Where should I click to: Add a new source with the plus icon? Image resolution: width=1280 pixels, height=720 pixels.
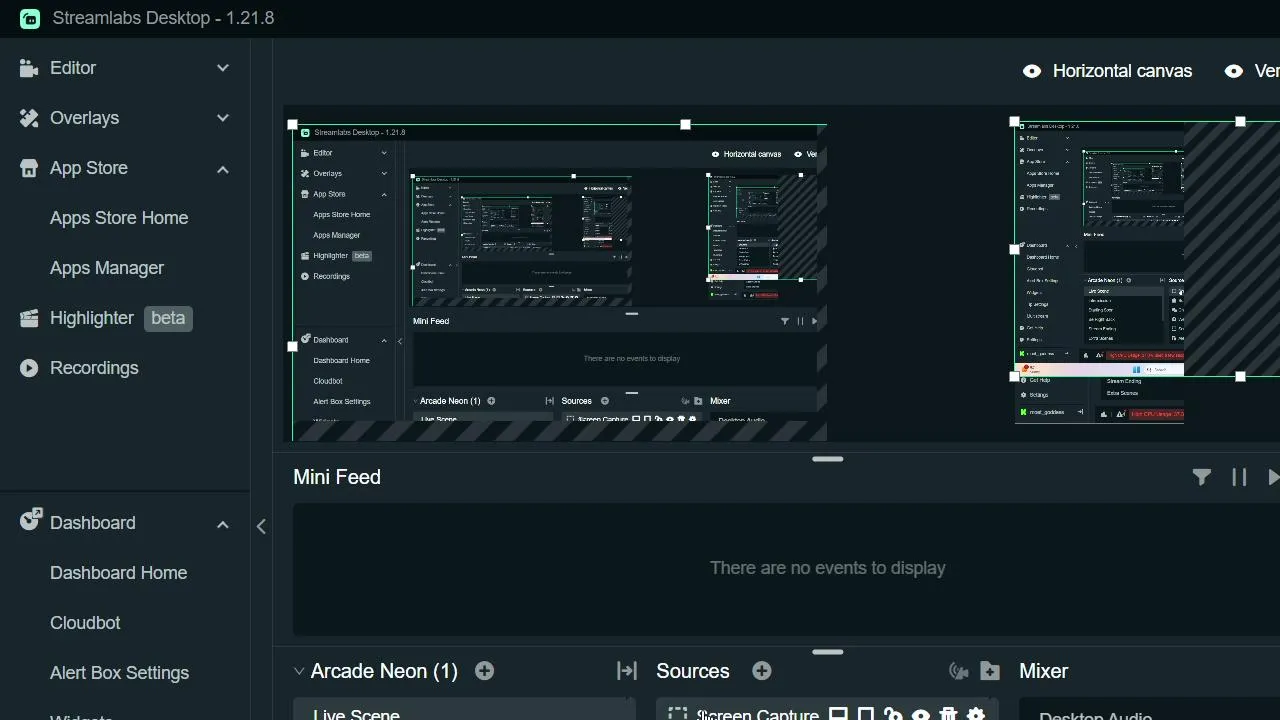[762, 671]
